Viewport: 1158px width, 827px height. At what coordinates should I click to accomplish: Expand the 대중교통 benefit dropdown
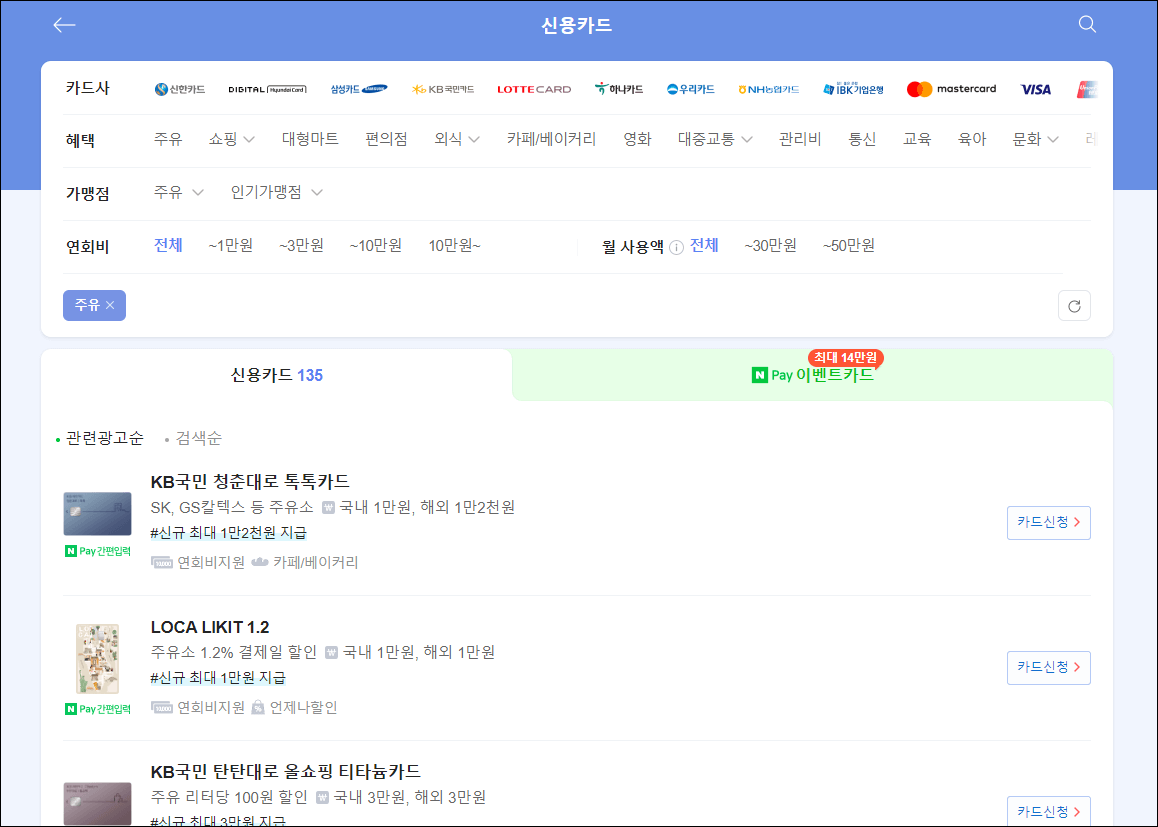[715, 139]
